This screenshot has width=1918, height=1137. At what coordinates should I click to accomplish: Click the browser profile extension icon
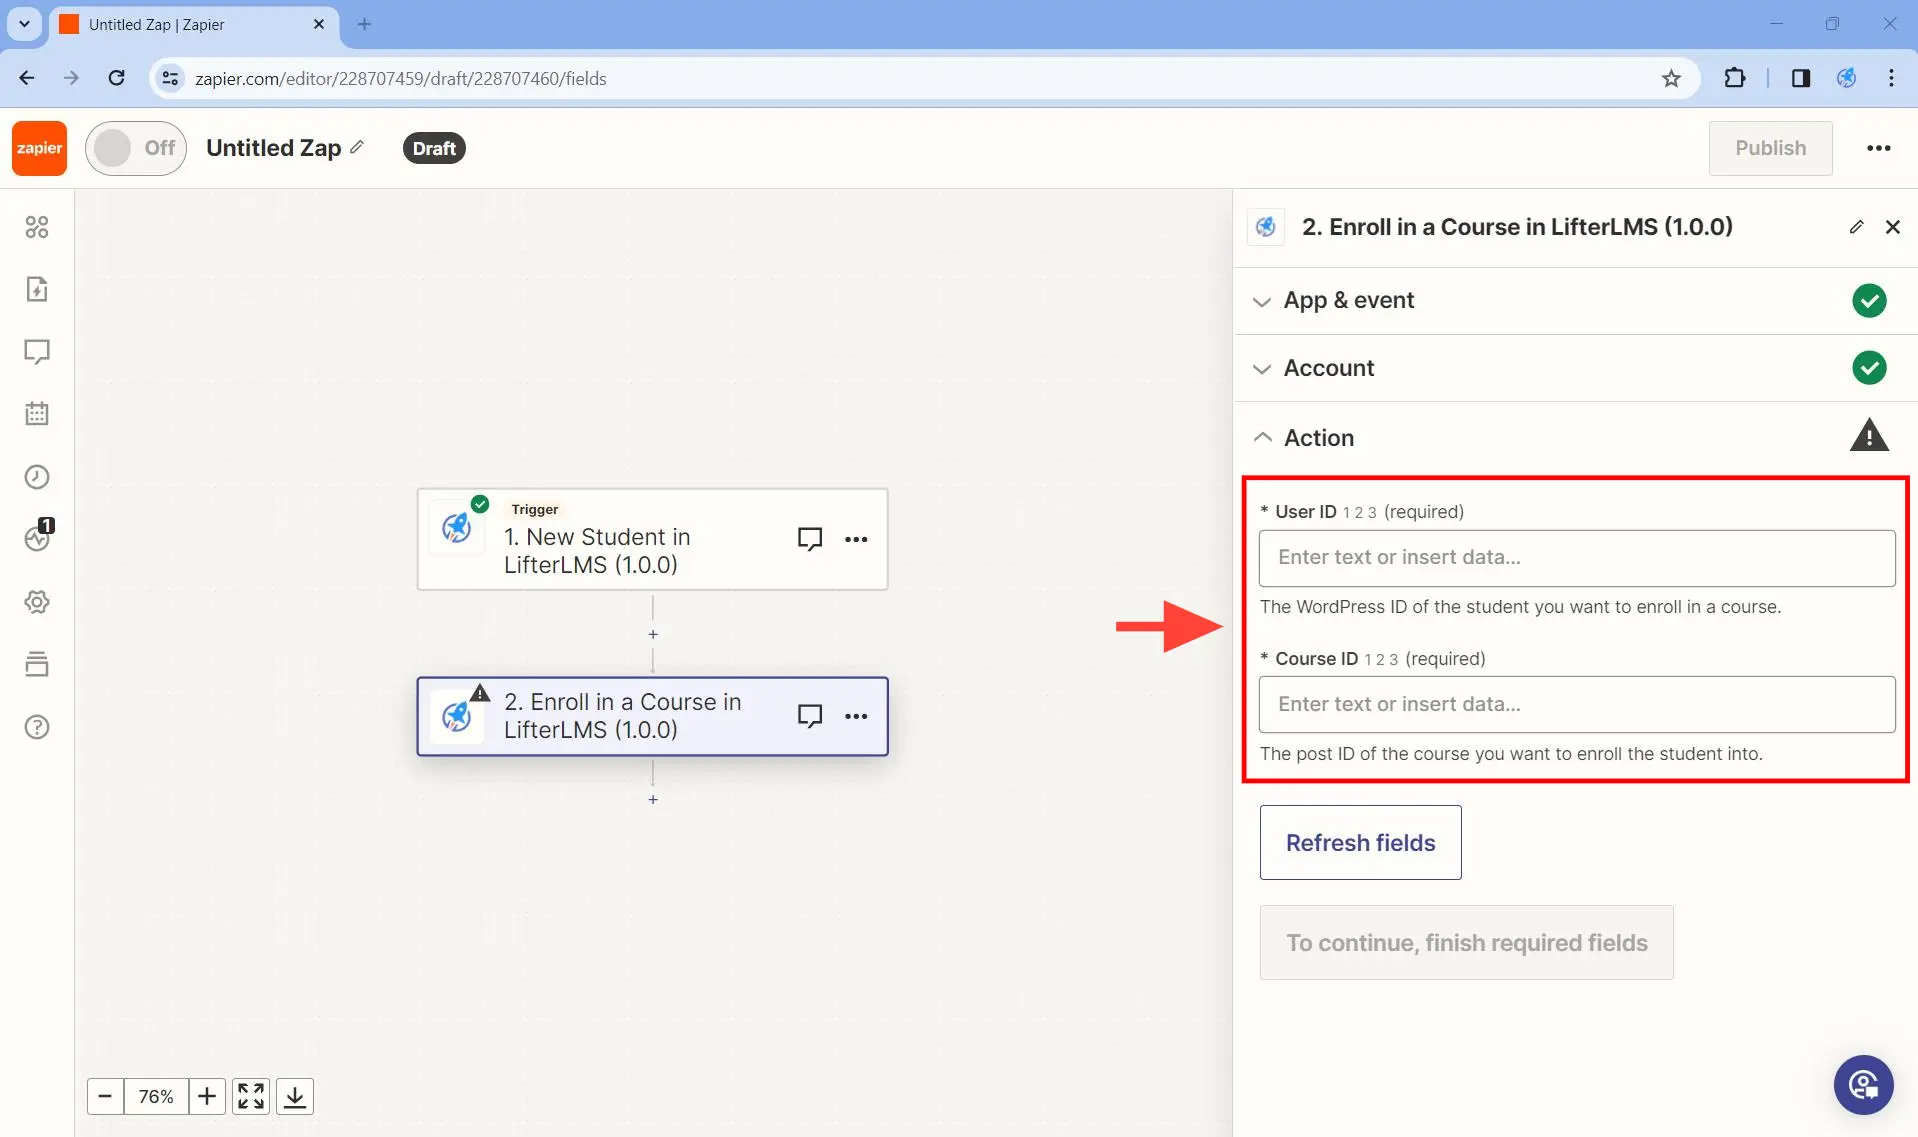click(1846, 78)
